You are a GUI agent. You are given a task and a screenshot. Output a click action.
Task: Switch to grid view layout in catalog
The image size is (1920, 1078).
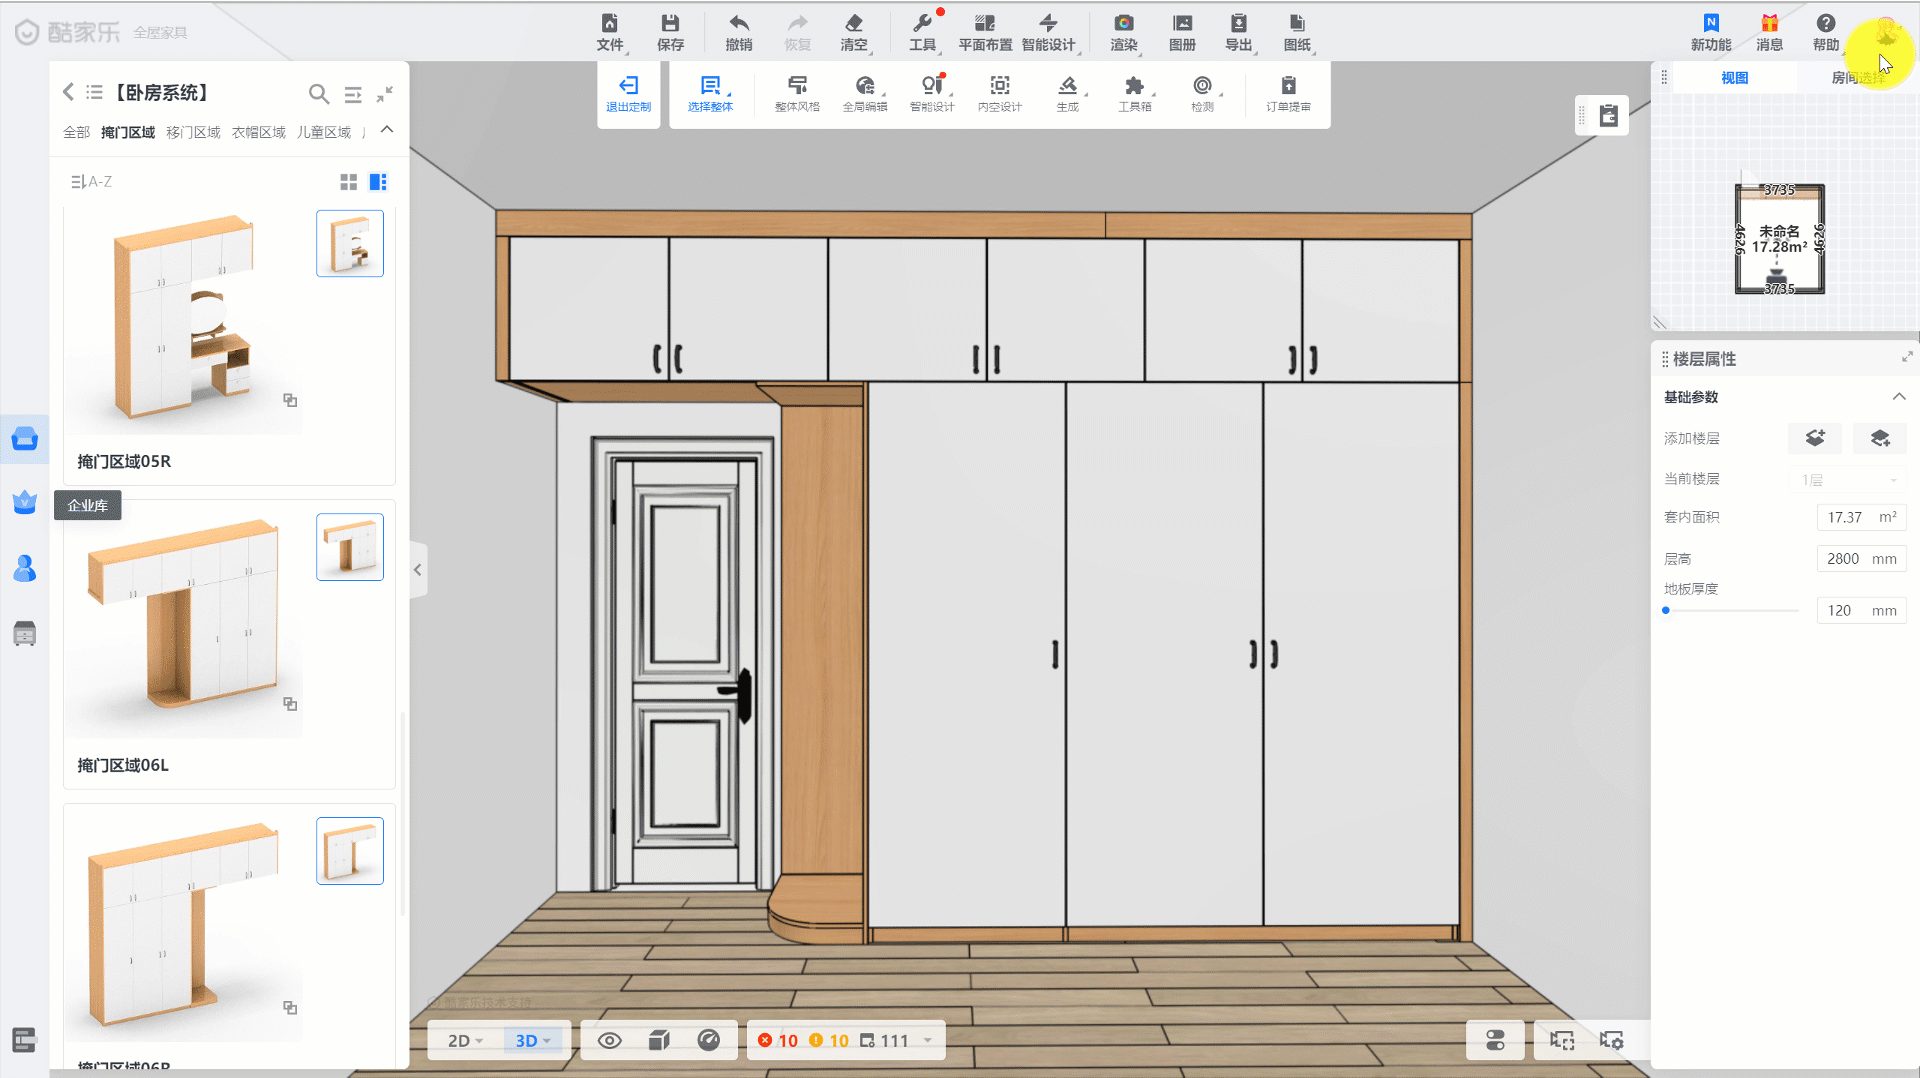point(348,182)
